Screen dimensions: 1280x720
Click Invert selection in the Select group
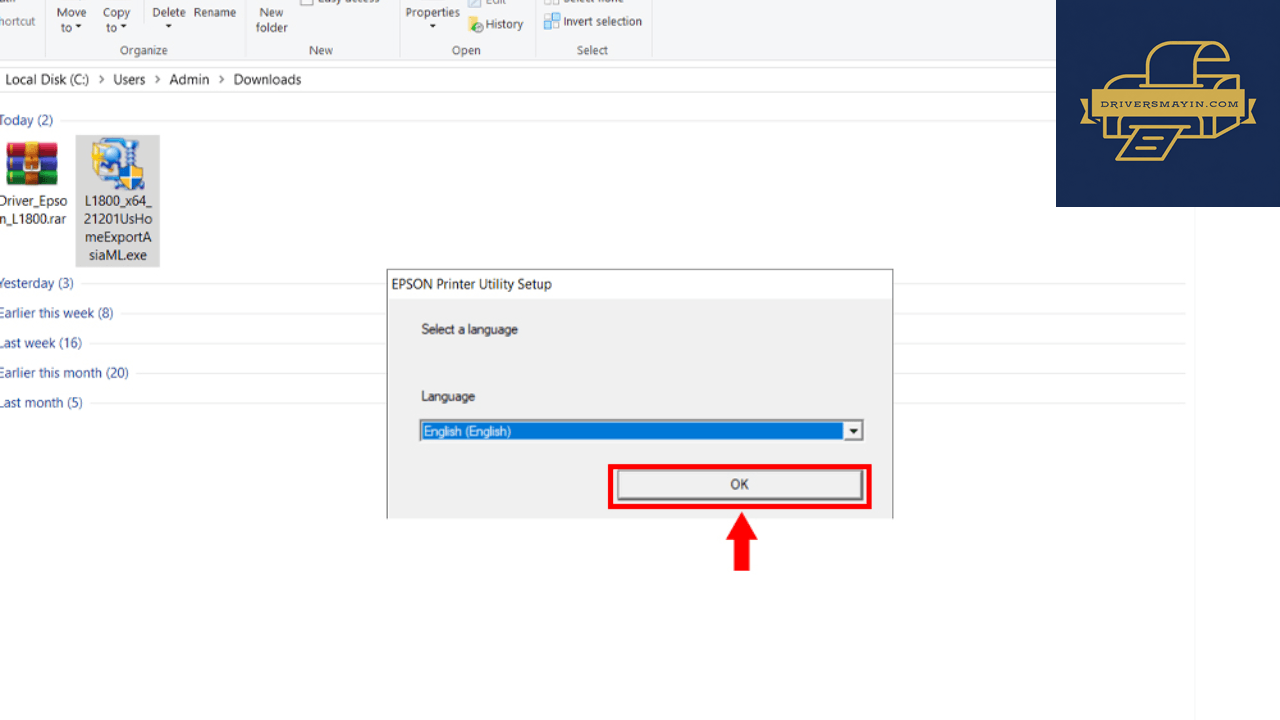point(593,21)
